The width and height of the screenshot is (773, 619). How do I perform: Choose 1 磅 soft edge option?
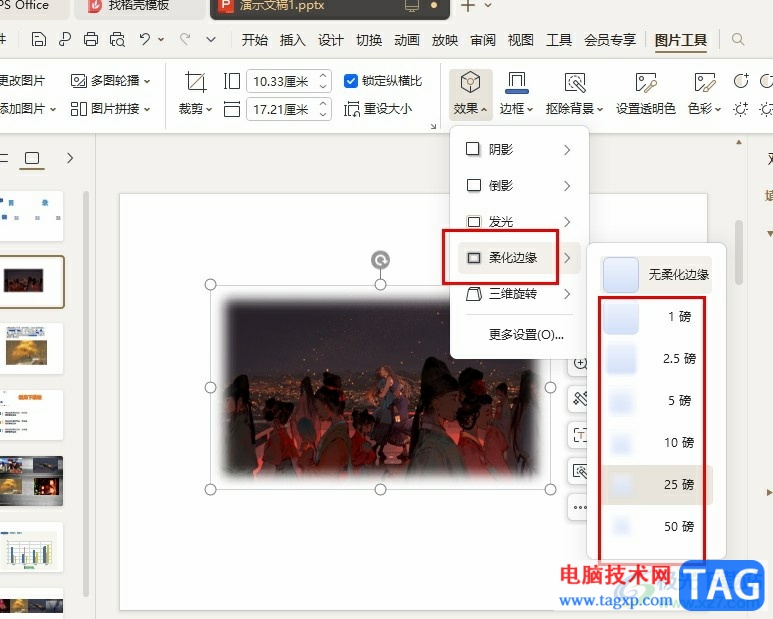[x=656, y=317]
